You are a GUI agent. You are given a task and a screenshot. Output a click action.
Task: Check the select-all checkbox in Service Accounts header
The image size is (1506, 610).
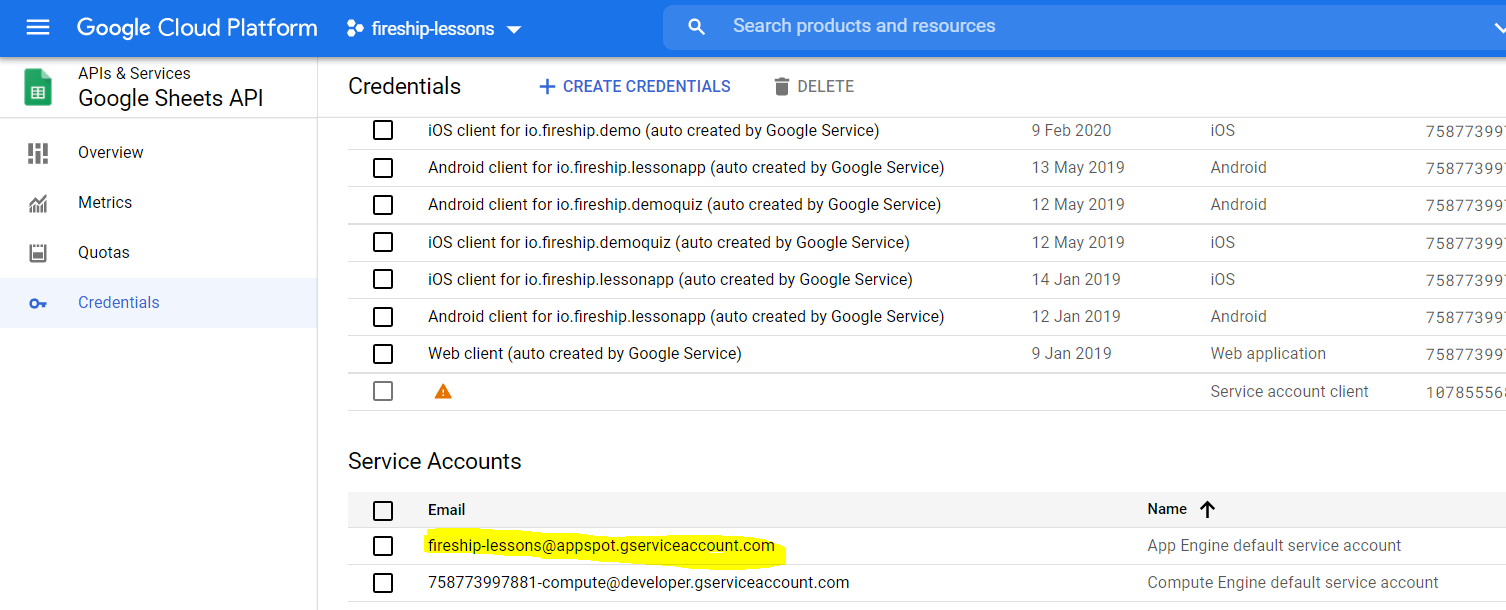pos(383,510)
